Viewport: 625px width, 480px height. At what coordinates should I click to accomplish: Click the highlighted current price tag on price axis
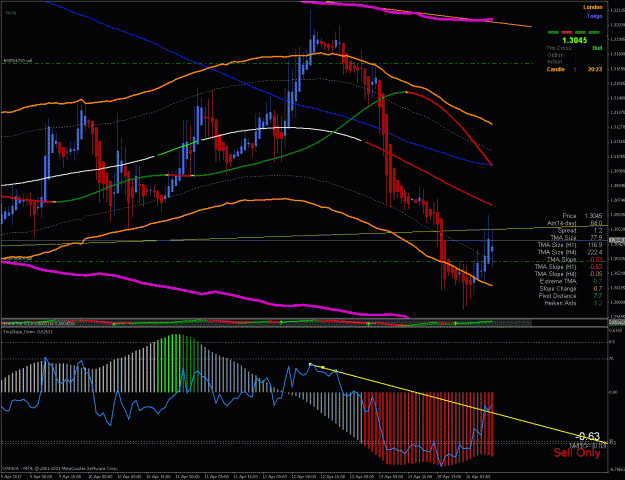(616, 240)
